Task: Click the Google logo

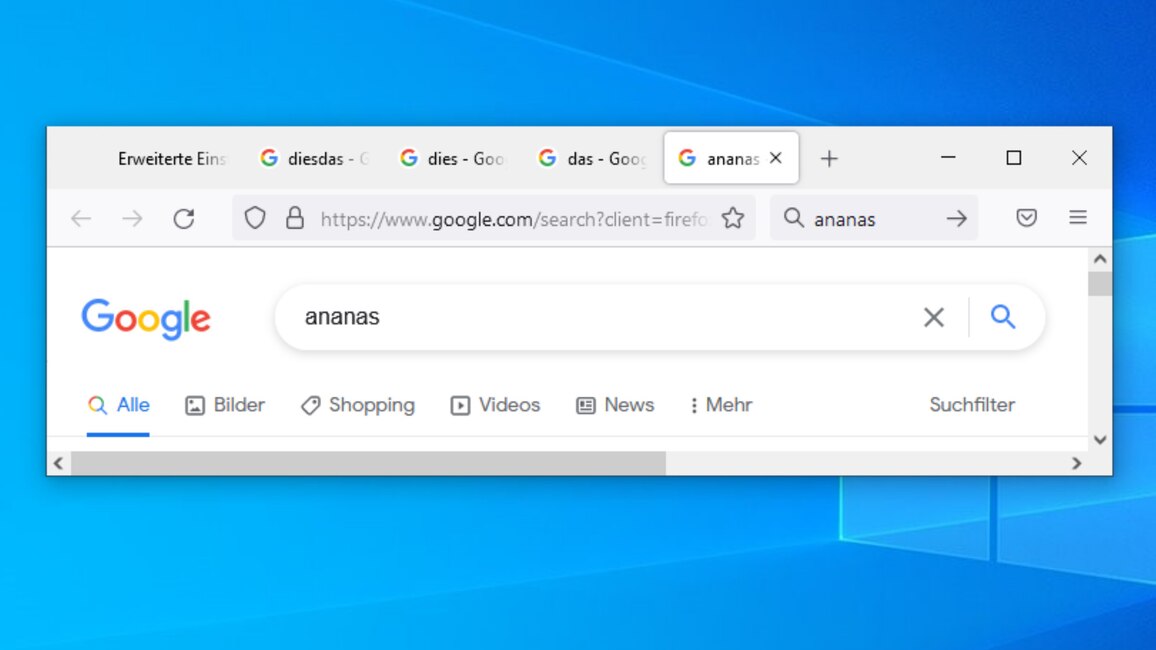Action: [146, 318]
